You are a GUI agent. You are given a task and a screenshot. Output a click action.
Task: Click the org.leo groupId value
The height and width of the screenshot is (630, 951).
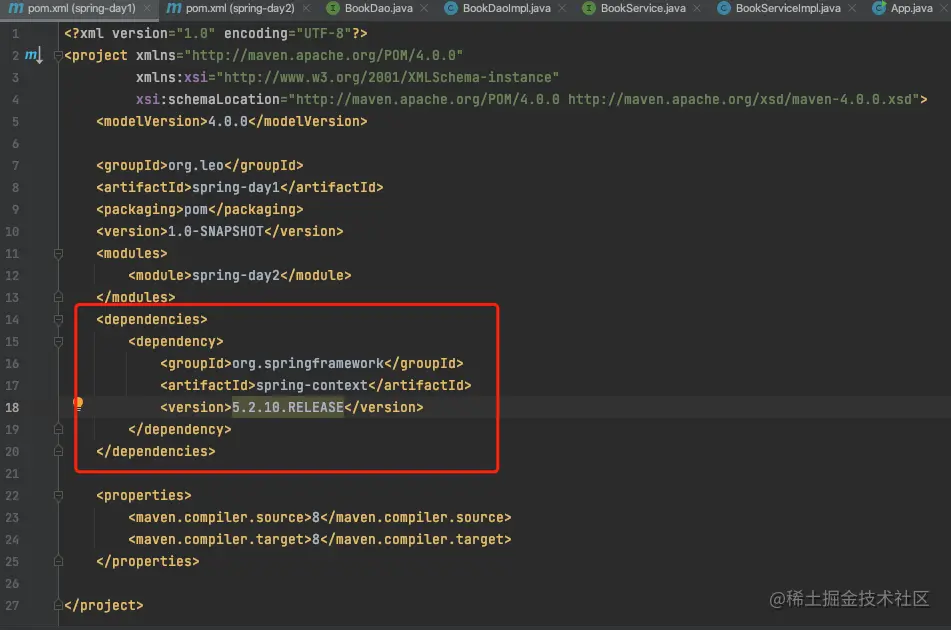[x=196, y=166]
